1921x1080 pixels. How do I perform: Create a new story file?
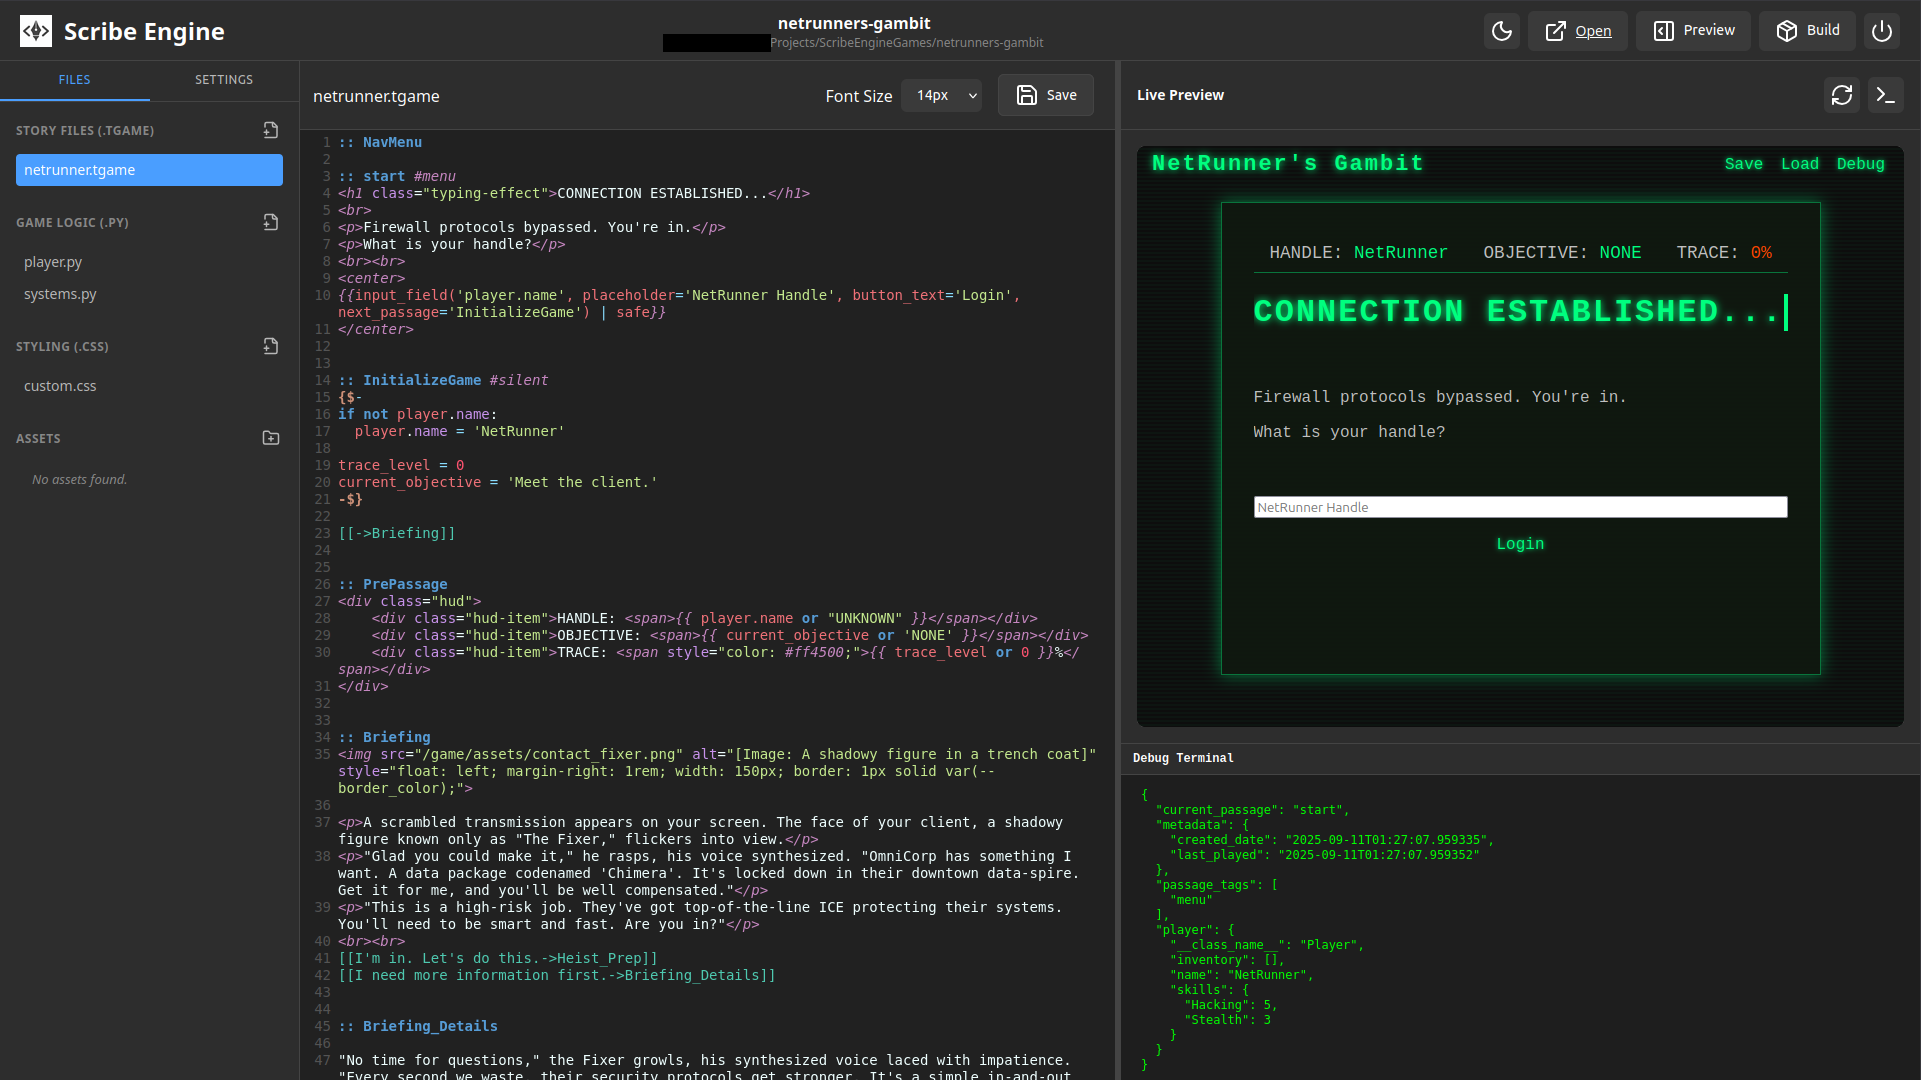(270, 129)
